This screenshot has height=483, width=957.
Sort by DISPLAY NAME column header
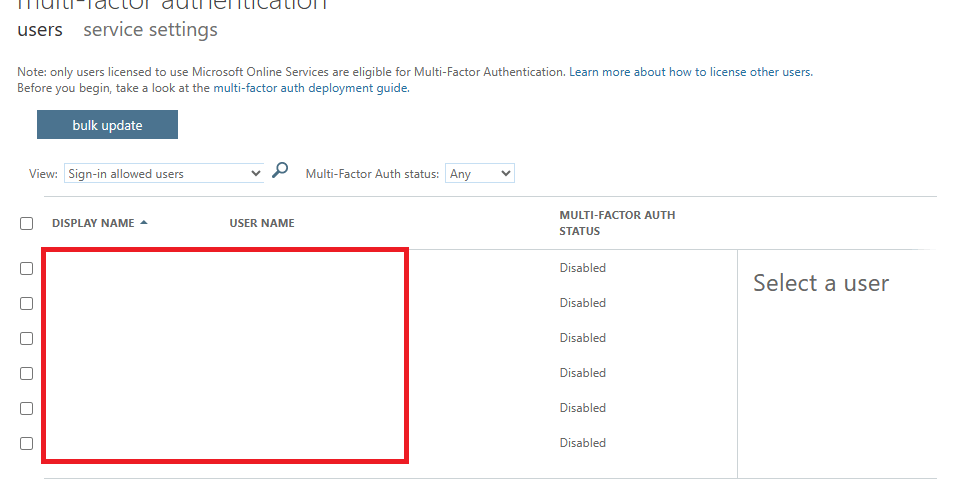pos(93,223)
